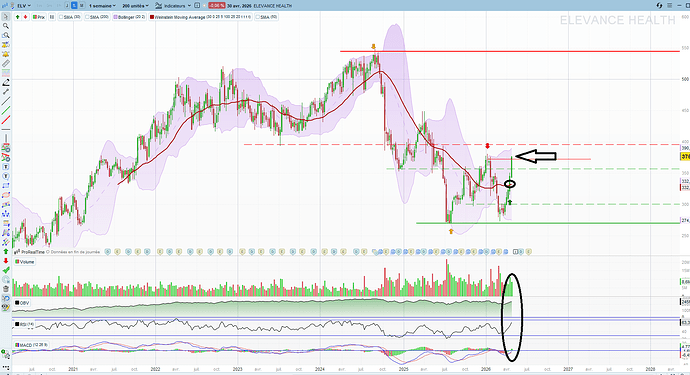Viewport: 690px width, 375px height.
Task: Open the ELV ticker dropdown
Action: tap(23, 6)
